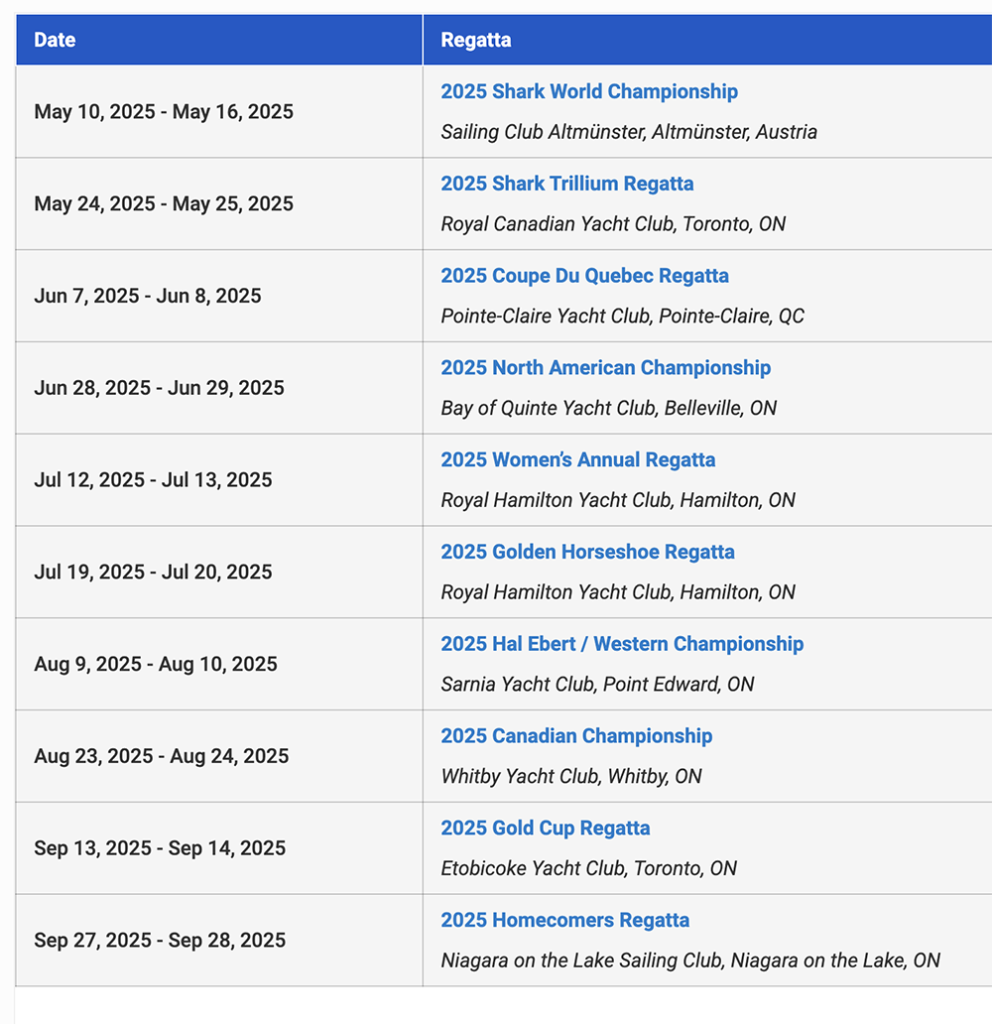This screenshot has height=1024, width=992.
Task: Open the 2025 Golden Horseshoe Regatta link
Action: point(588,552)
